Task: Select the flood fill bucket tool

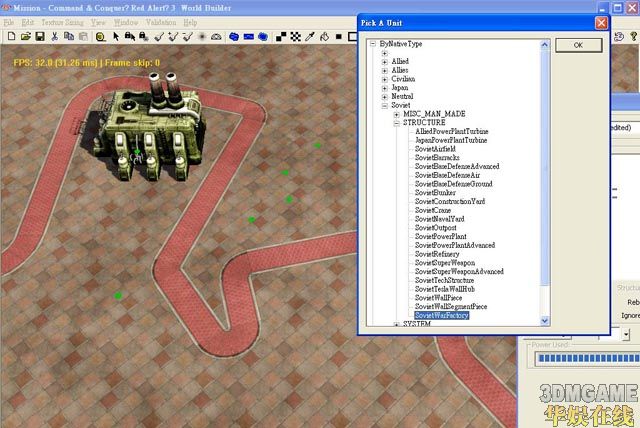Action: click(x=324, y=37)
